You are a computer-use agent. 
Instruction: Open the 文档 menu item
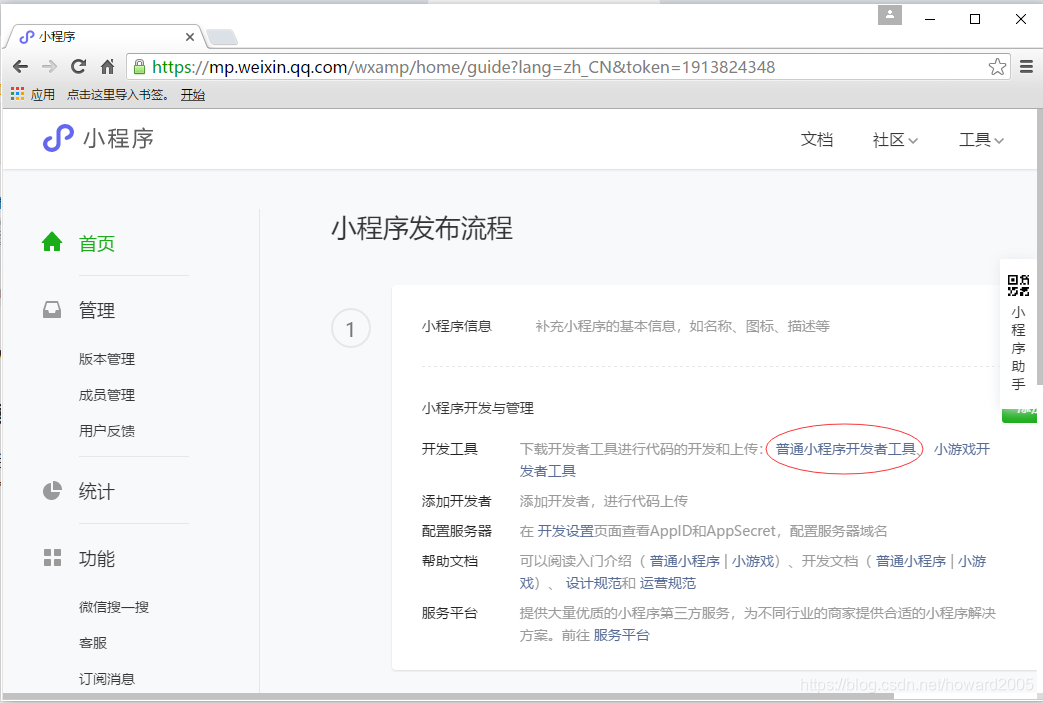coord(817,139)
